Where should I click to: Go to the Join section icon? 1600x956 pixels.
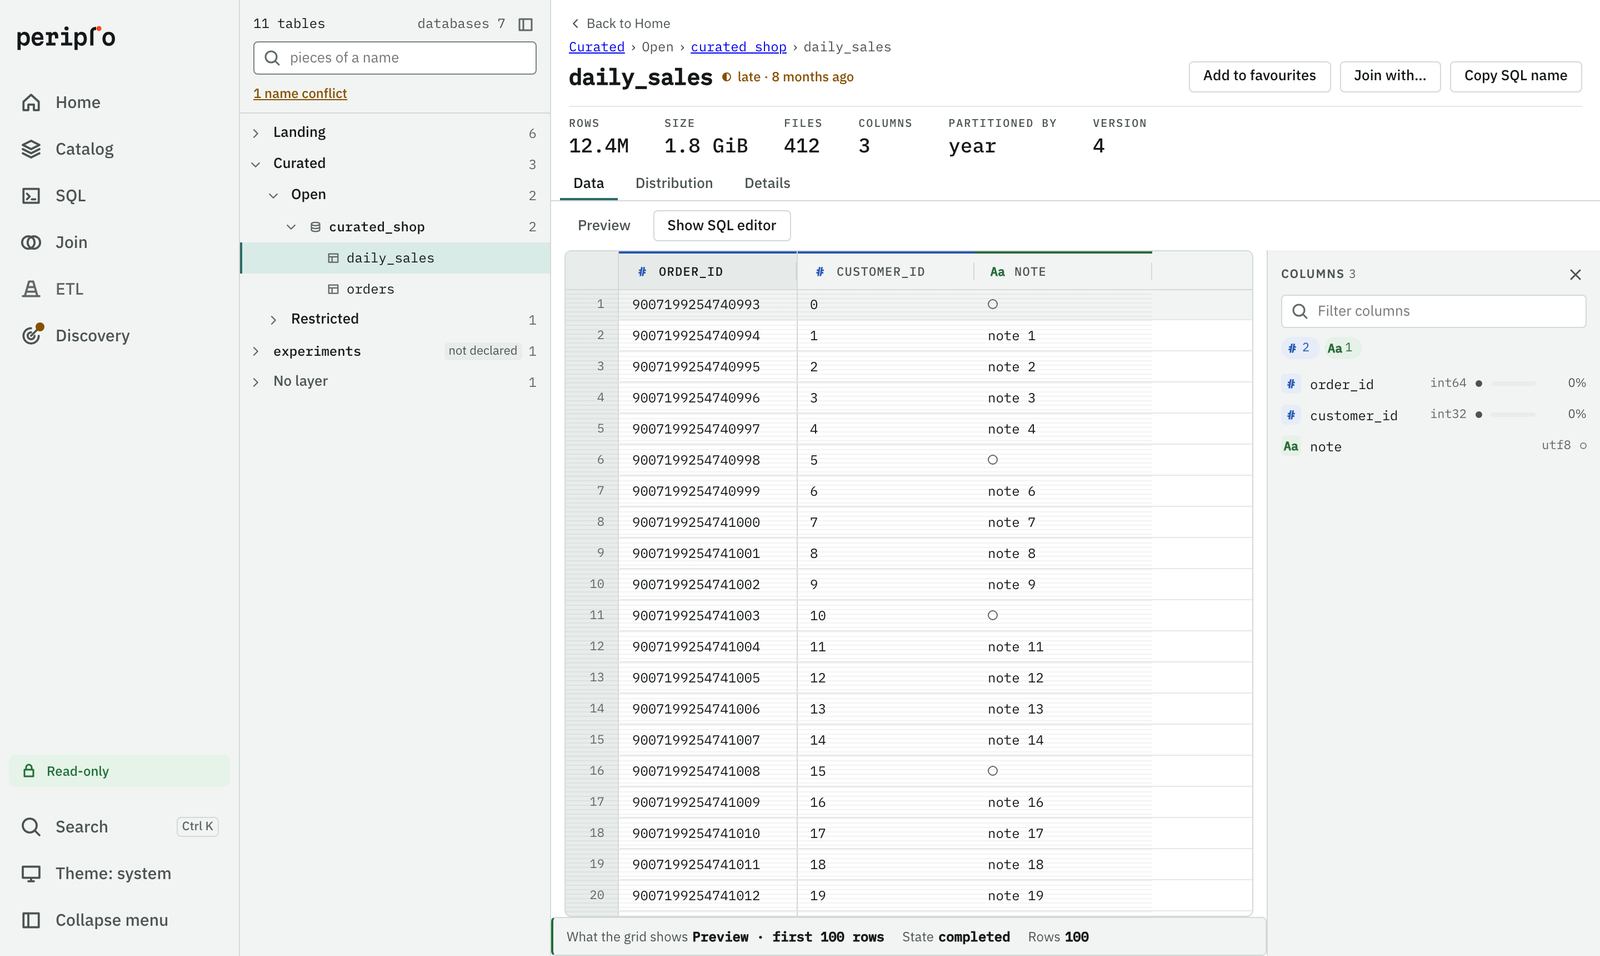[31, 242]
